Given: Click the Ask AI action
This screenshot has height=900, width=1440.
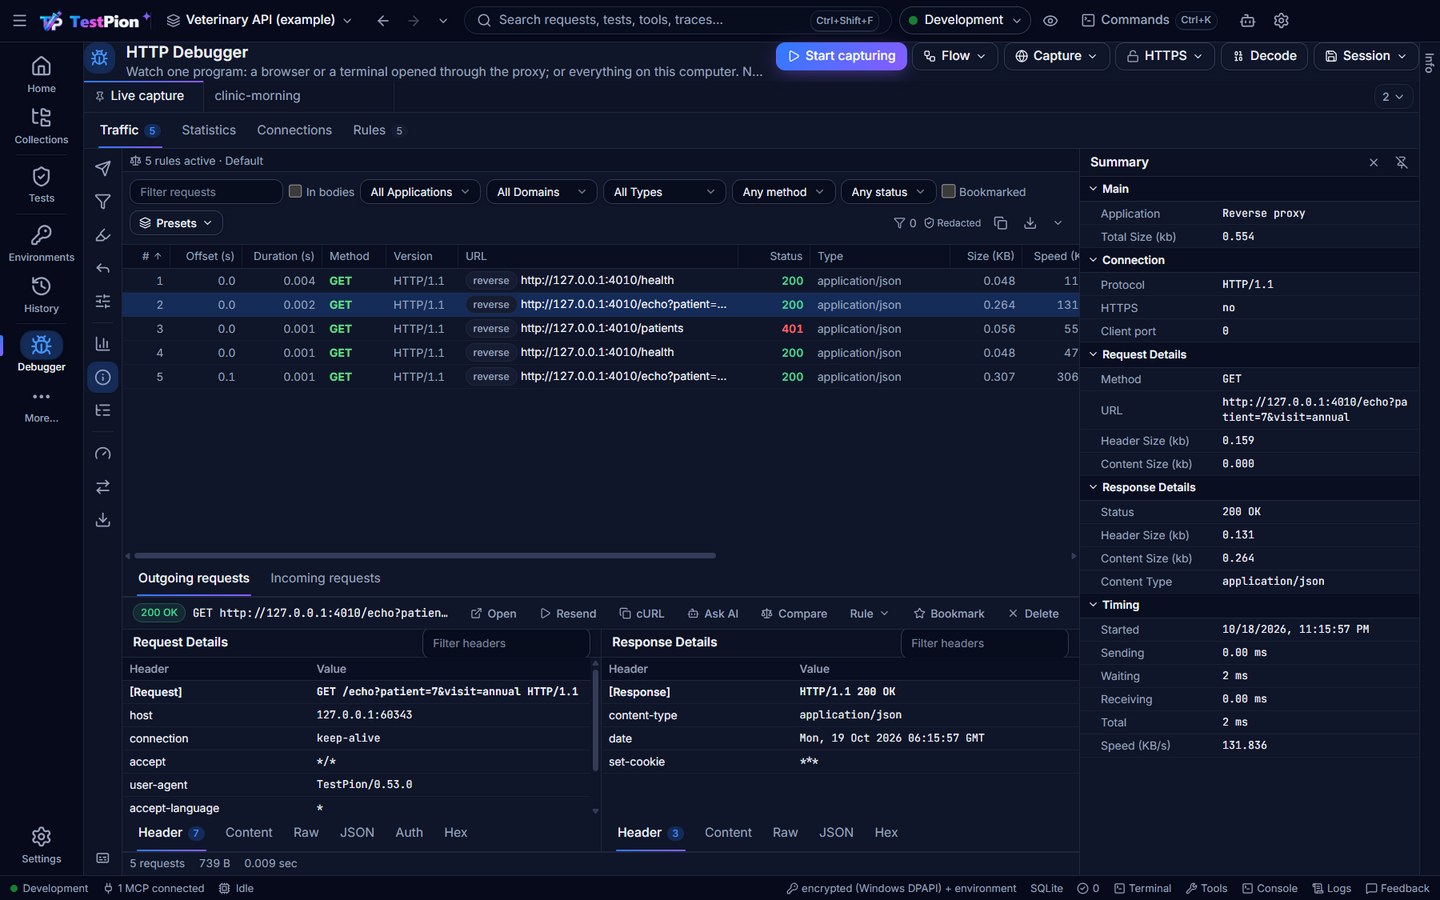Looking at the screenshot, I should coord(713,614).
